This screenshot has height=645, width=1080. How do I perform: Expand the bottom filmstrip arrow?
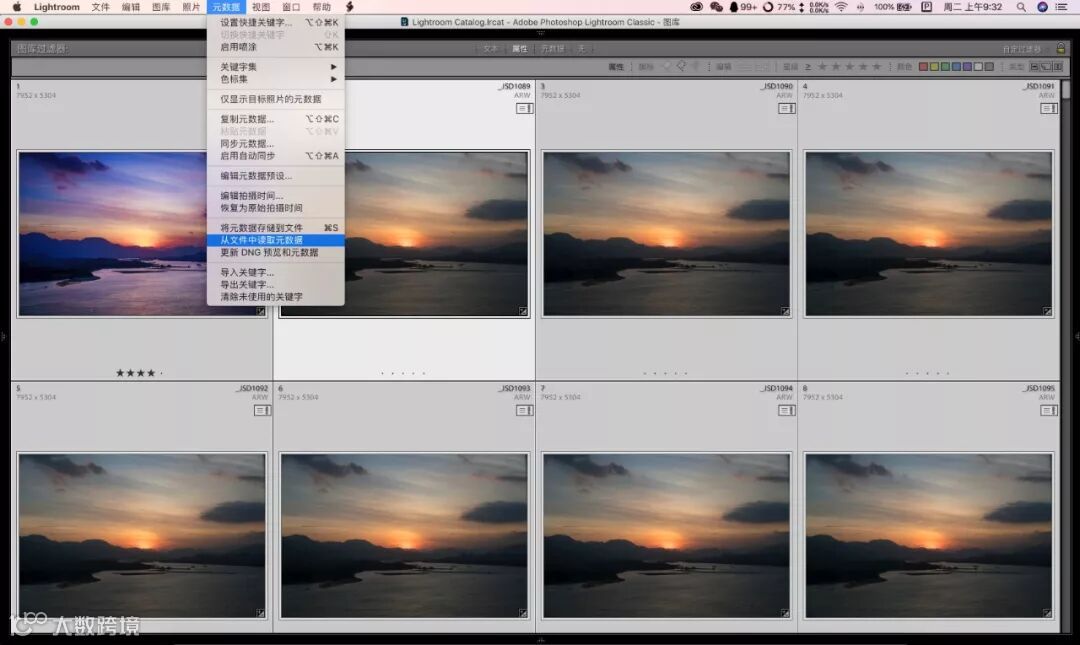click(541, 639)
